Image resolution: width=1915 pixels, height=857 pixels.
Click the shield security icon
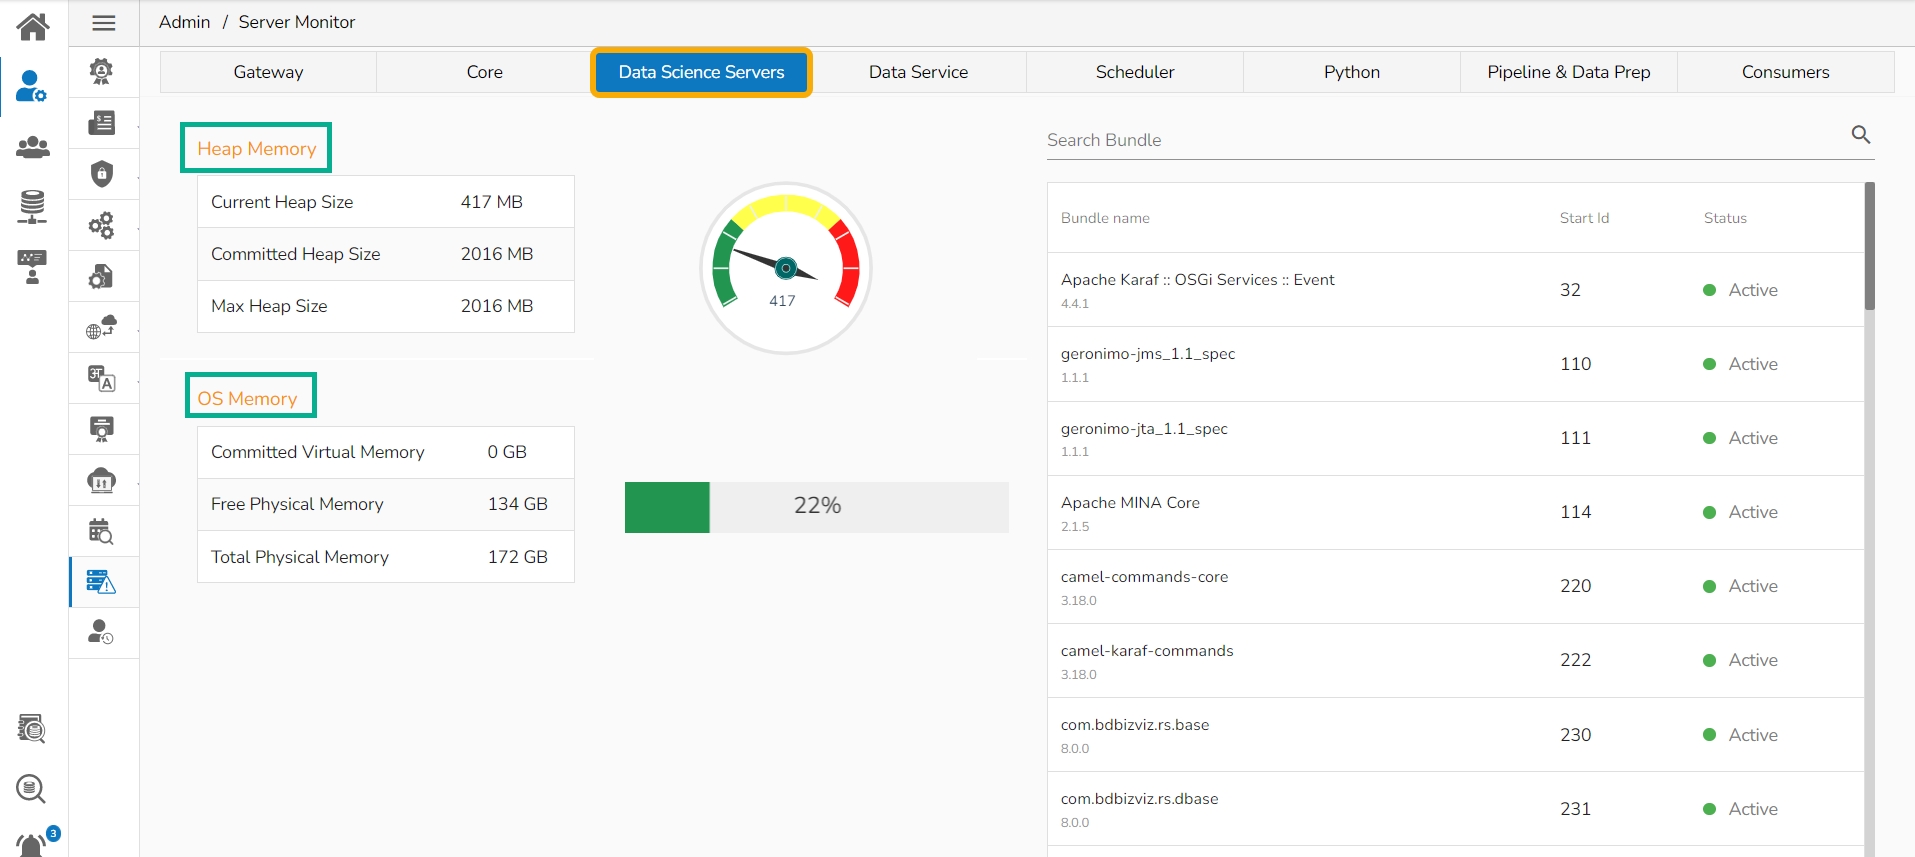click(x=102, y=174)
